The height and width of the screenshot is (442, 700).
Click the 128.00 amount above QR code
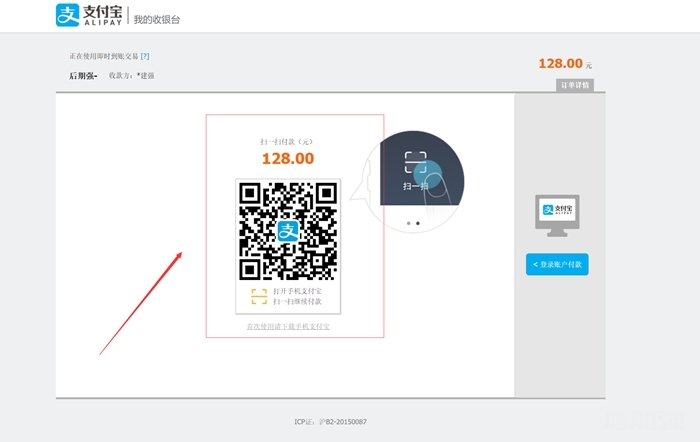click(x=288, y=158)
